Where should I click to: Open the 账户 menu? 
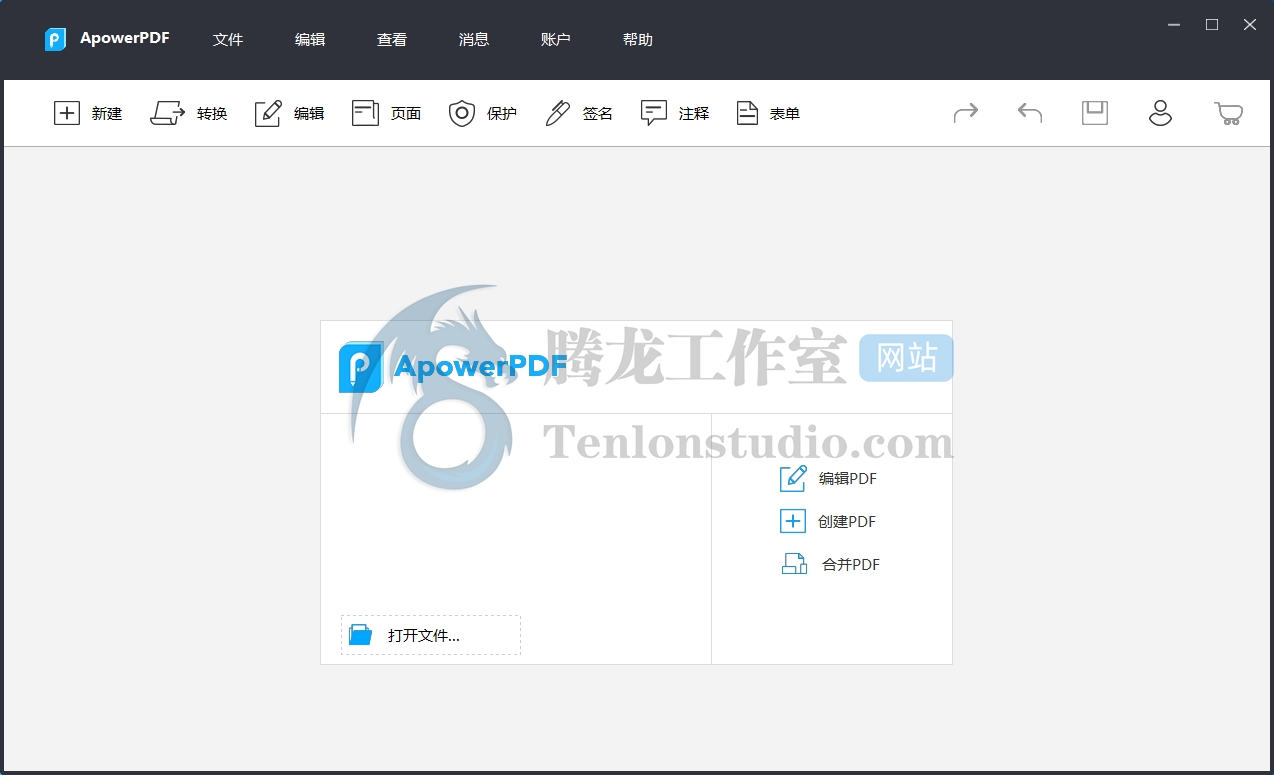[x=556, y=40]
